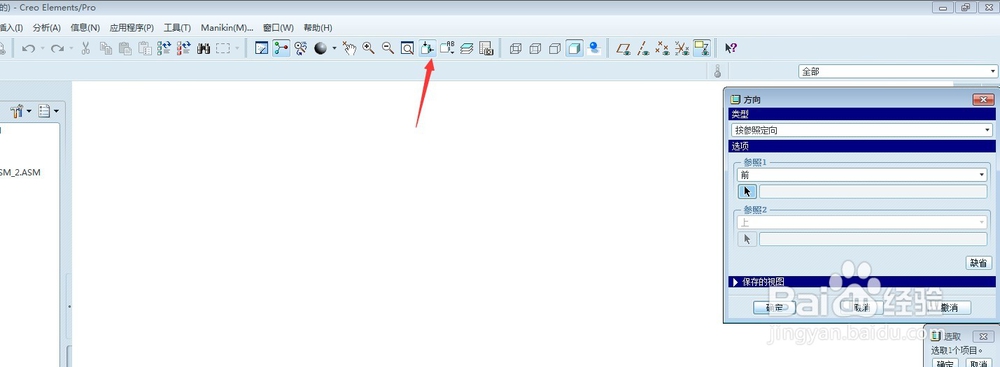Click the Copy icon in toolbar
This screenshot has width=1000, height=367.
pyautogui.click(x=106, y=49)
